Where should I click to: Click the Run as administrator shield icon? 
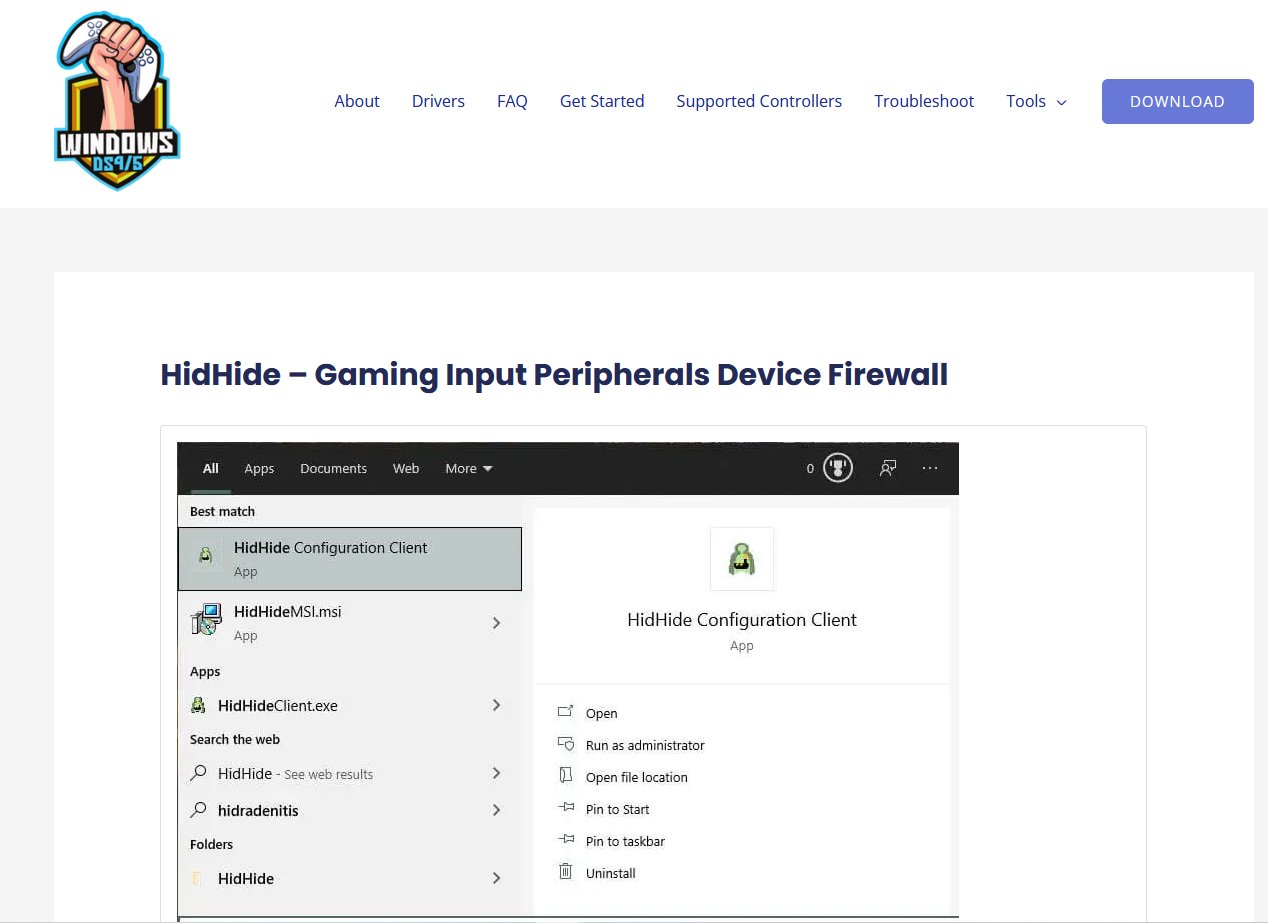[566, 745]
